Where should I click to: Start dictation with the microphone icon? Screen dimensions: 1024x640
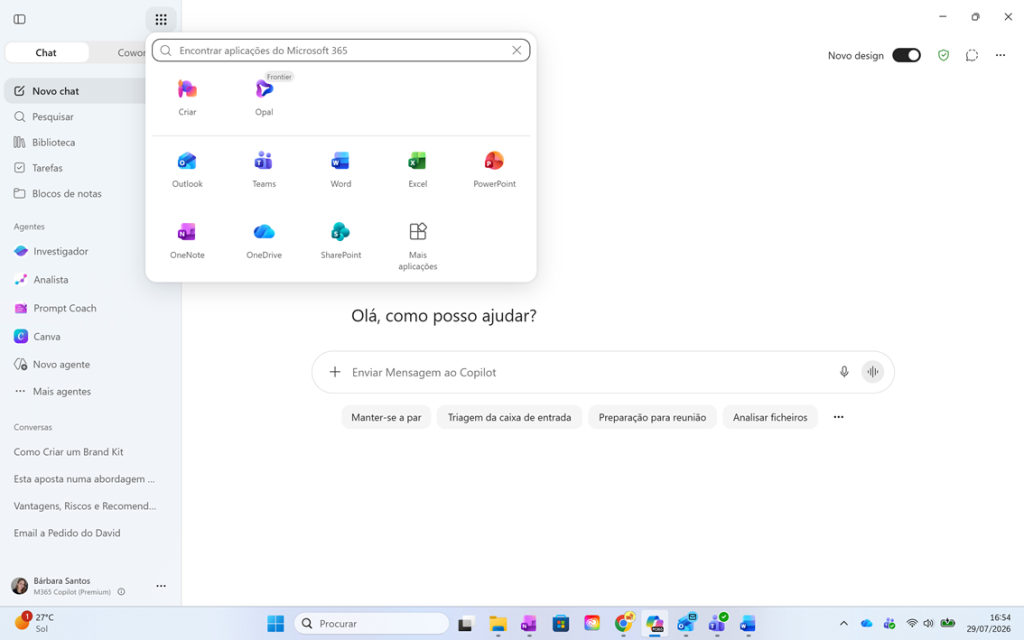click(x=844, y=372)
